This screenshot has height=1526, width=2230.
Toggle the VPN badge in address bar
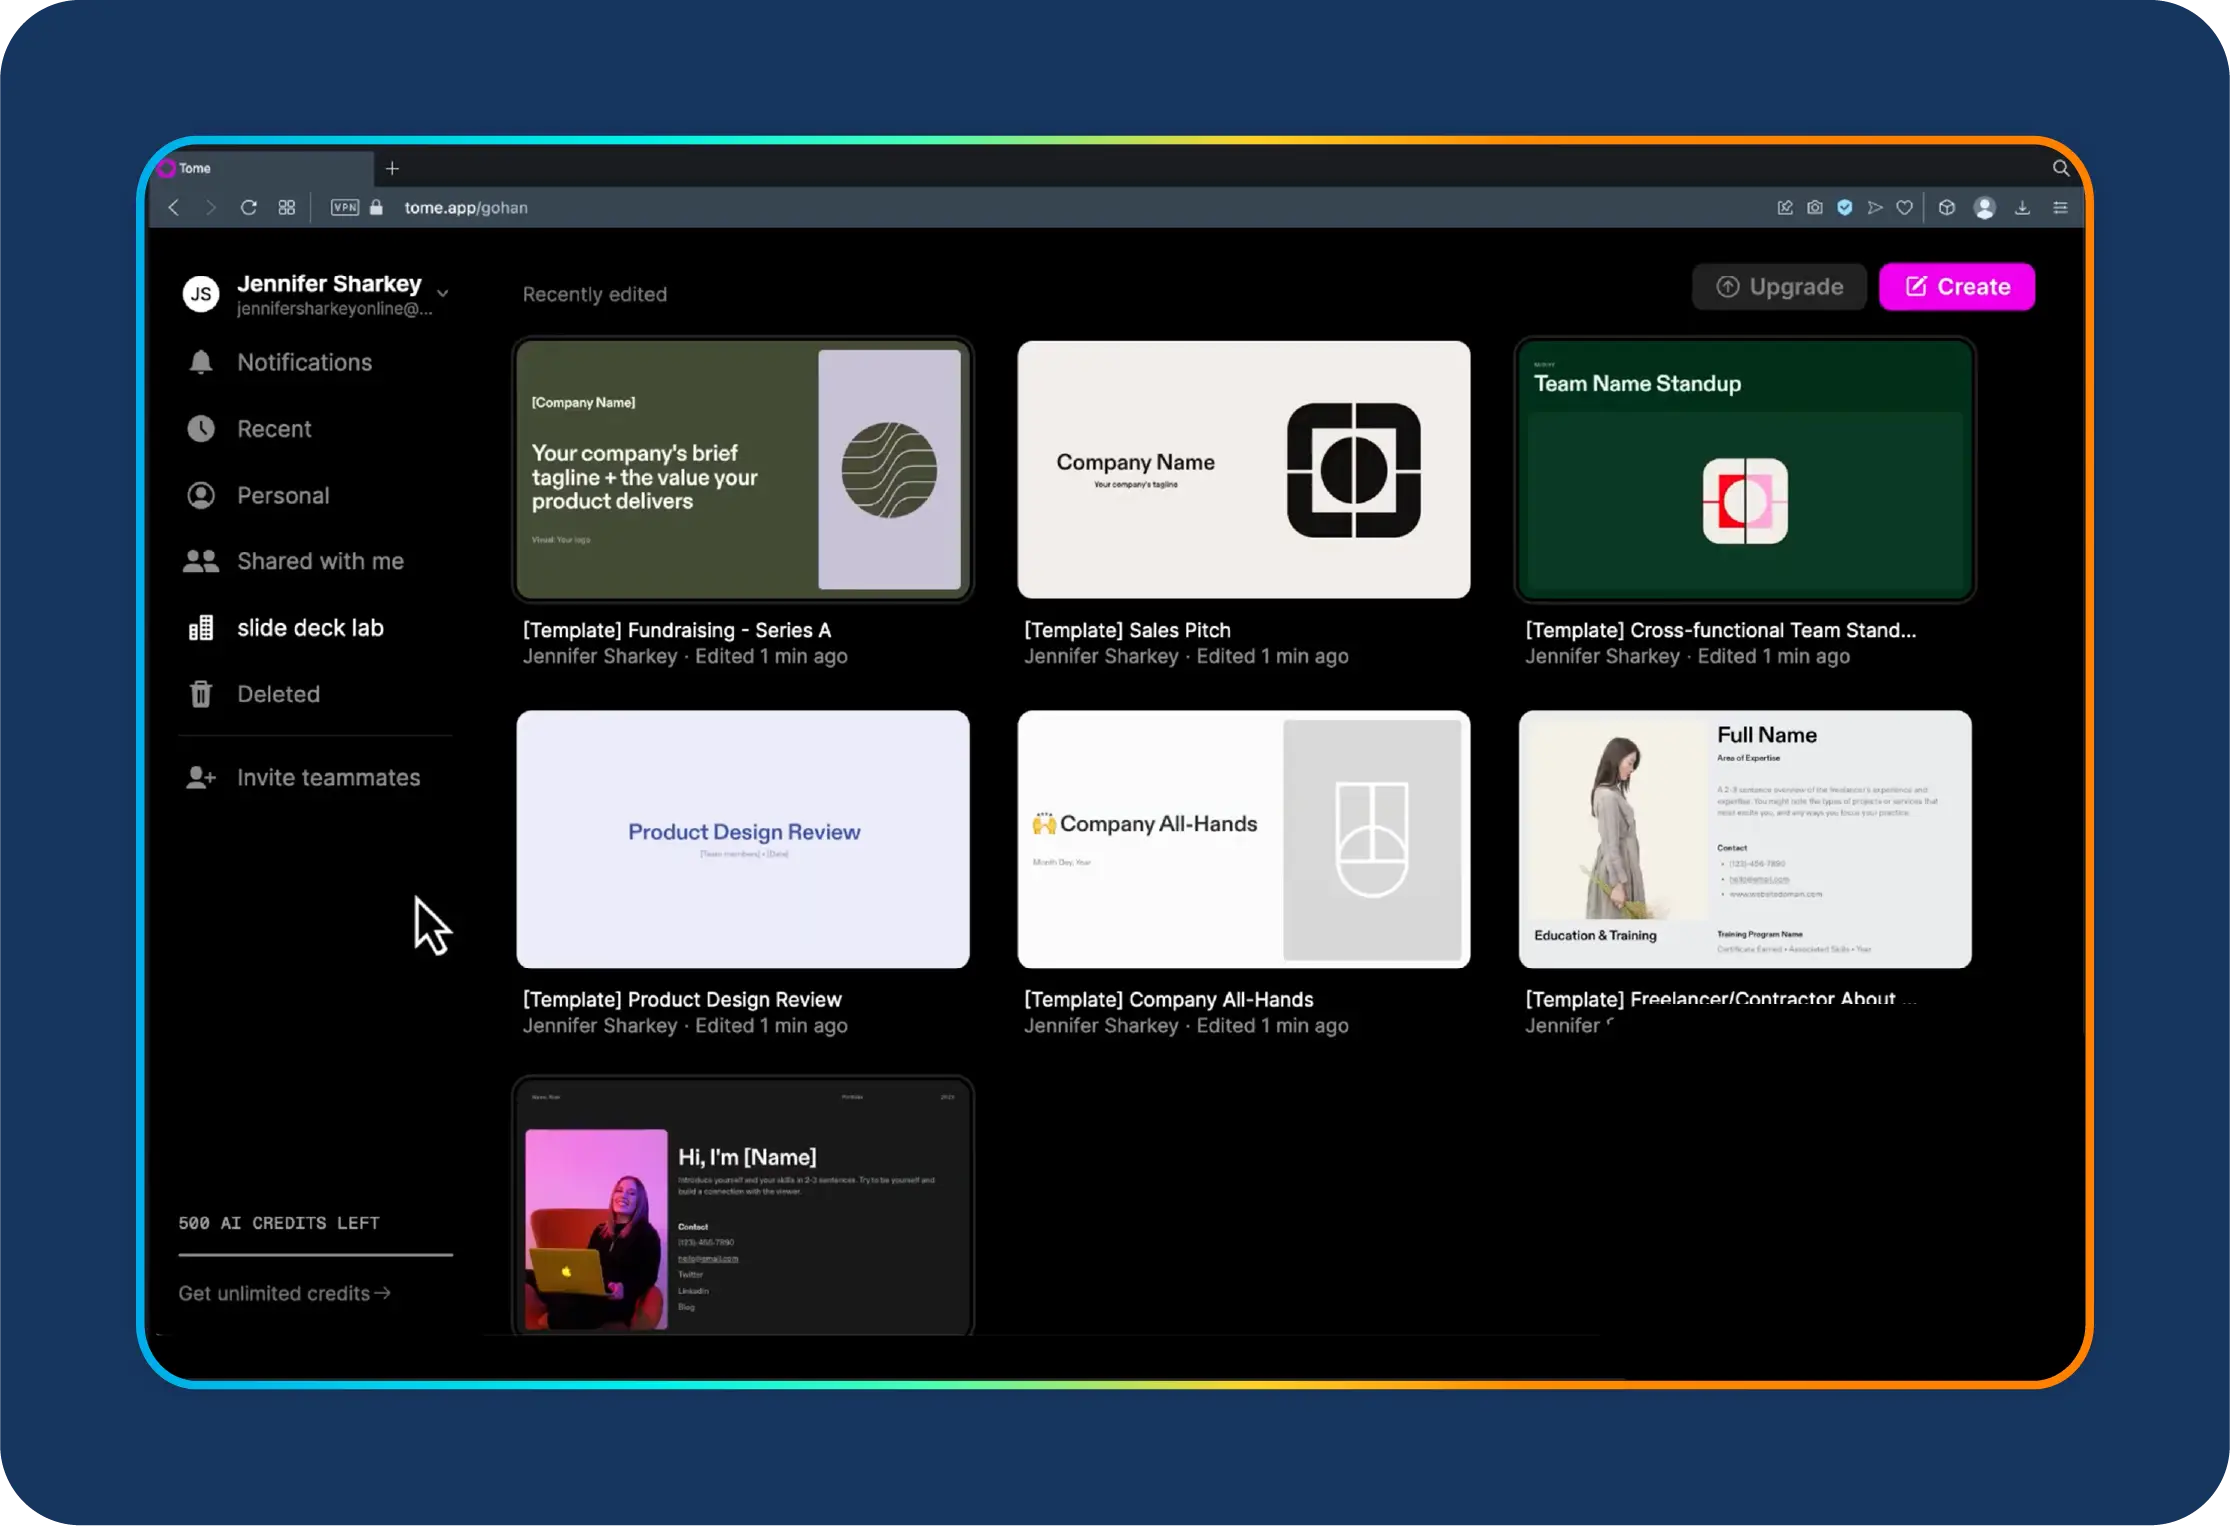coord(345,207)
